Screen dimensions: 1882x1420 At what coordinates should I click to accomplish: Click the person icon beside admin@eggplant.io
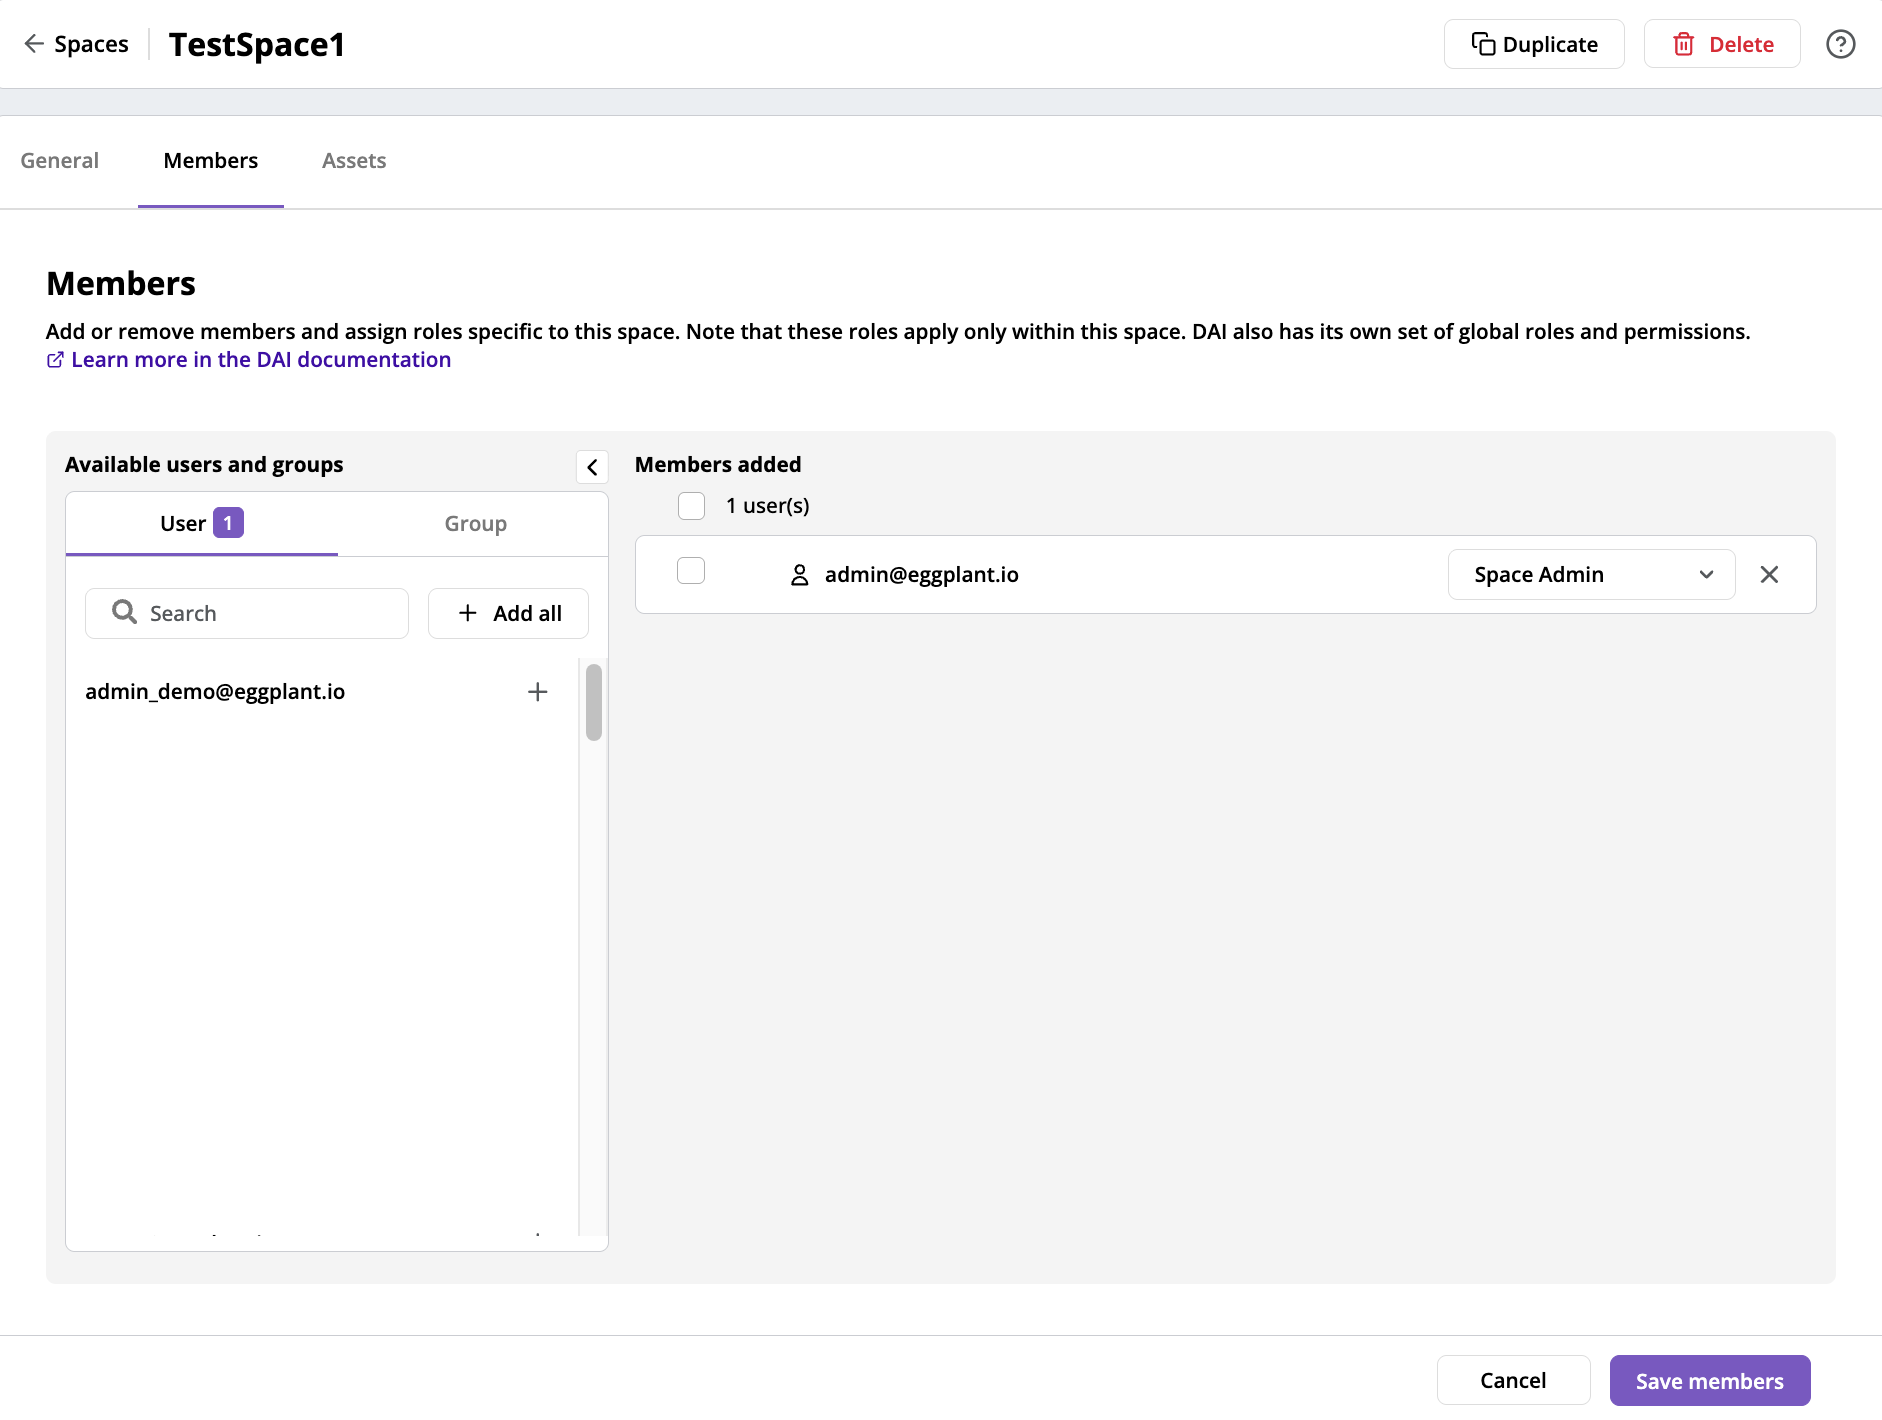tap(799, 574)
